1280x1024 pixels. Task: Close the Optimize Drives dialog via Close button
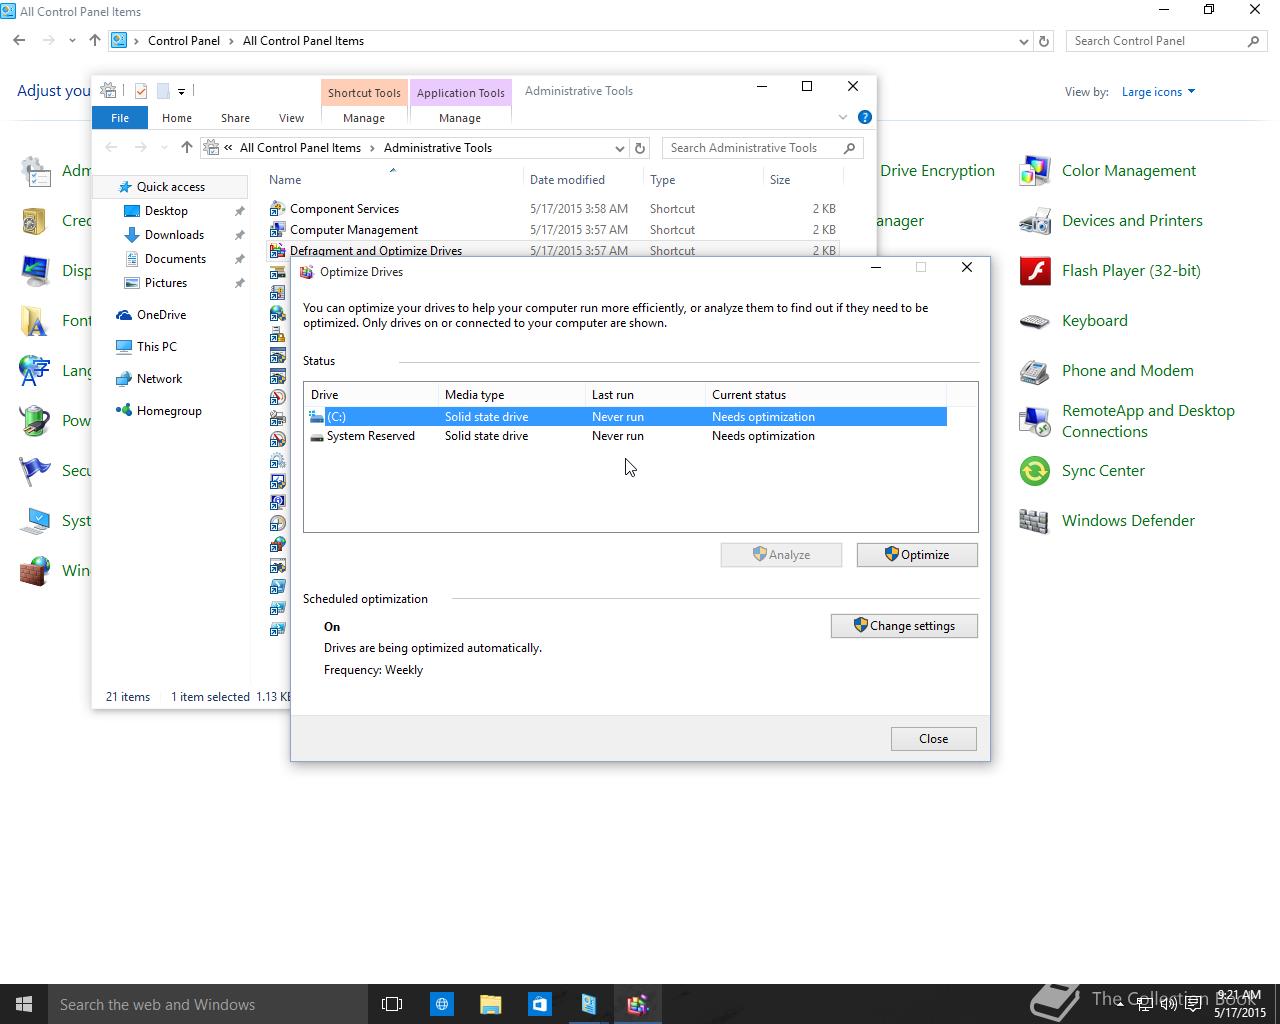tap(933, 739)
